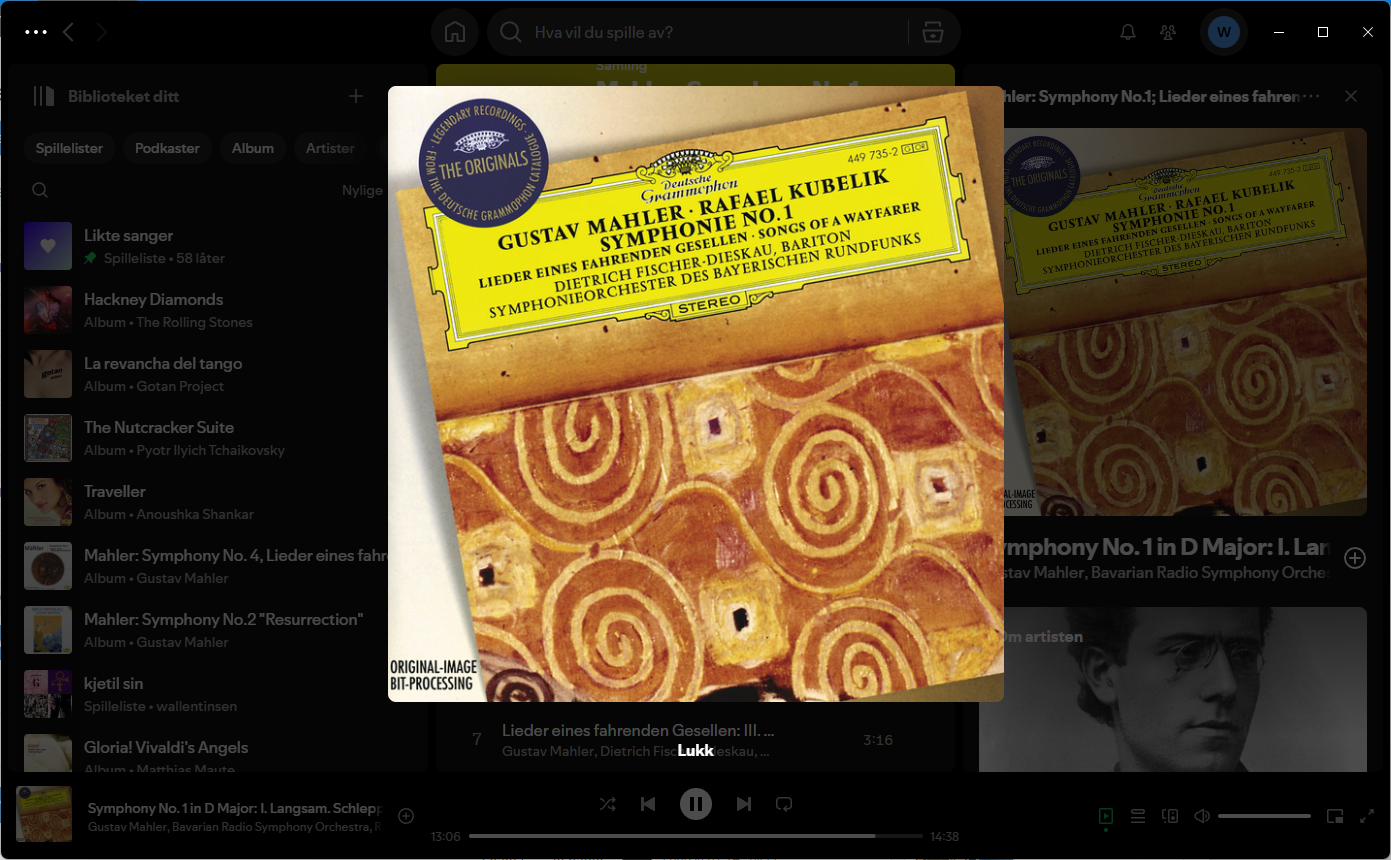
Task: Switch to fullscreen view
Action: click(x=1367, y=816)
